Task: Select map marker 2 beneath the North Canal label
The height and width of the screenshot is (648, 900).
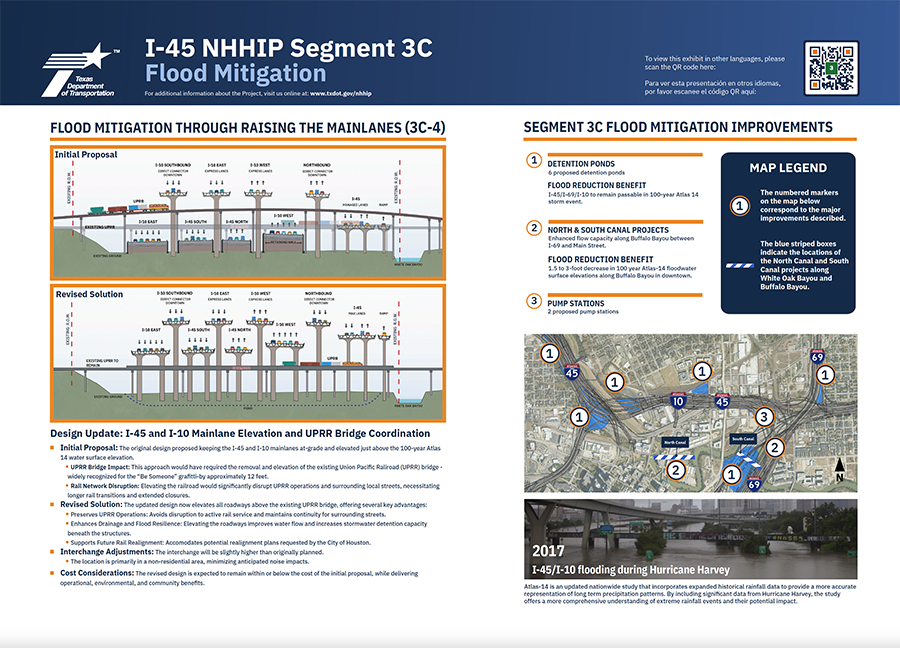Action: click(676, 471)
